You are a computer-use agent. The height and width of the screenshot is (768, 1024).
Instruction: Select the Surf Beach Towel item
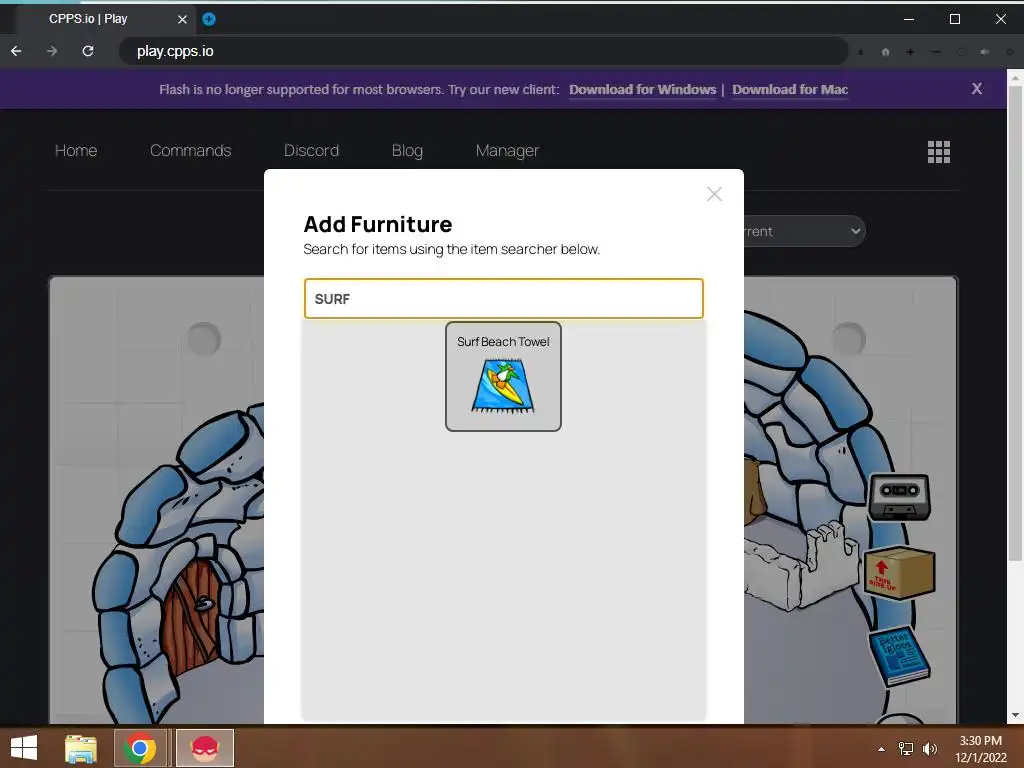click(x=503, y=376)
